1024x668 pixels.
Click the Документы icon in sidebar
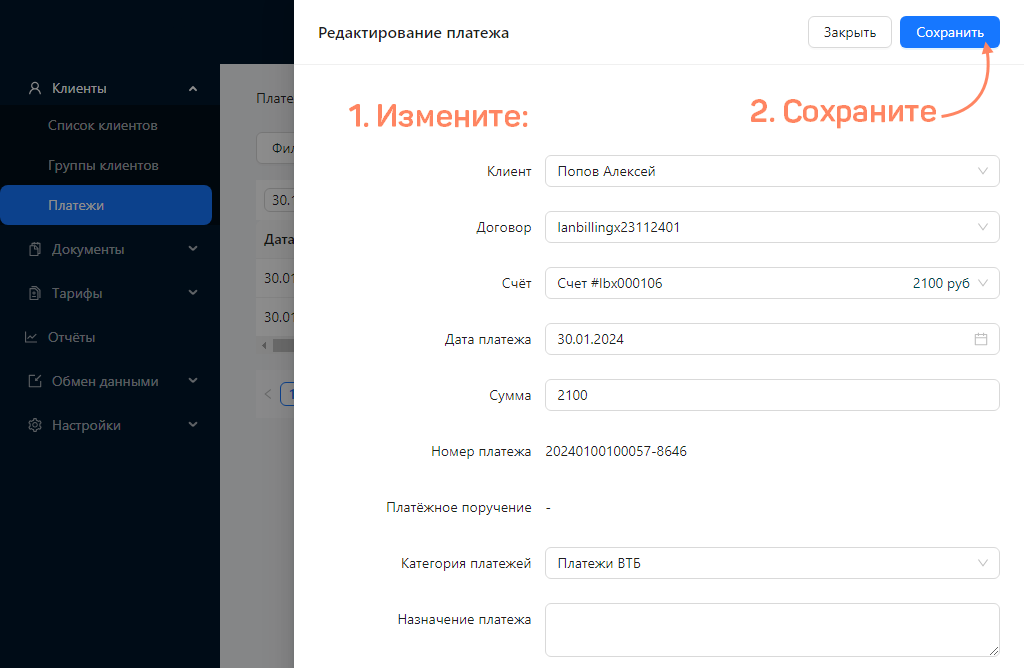(x=35, y=249)
